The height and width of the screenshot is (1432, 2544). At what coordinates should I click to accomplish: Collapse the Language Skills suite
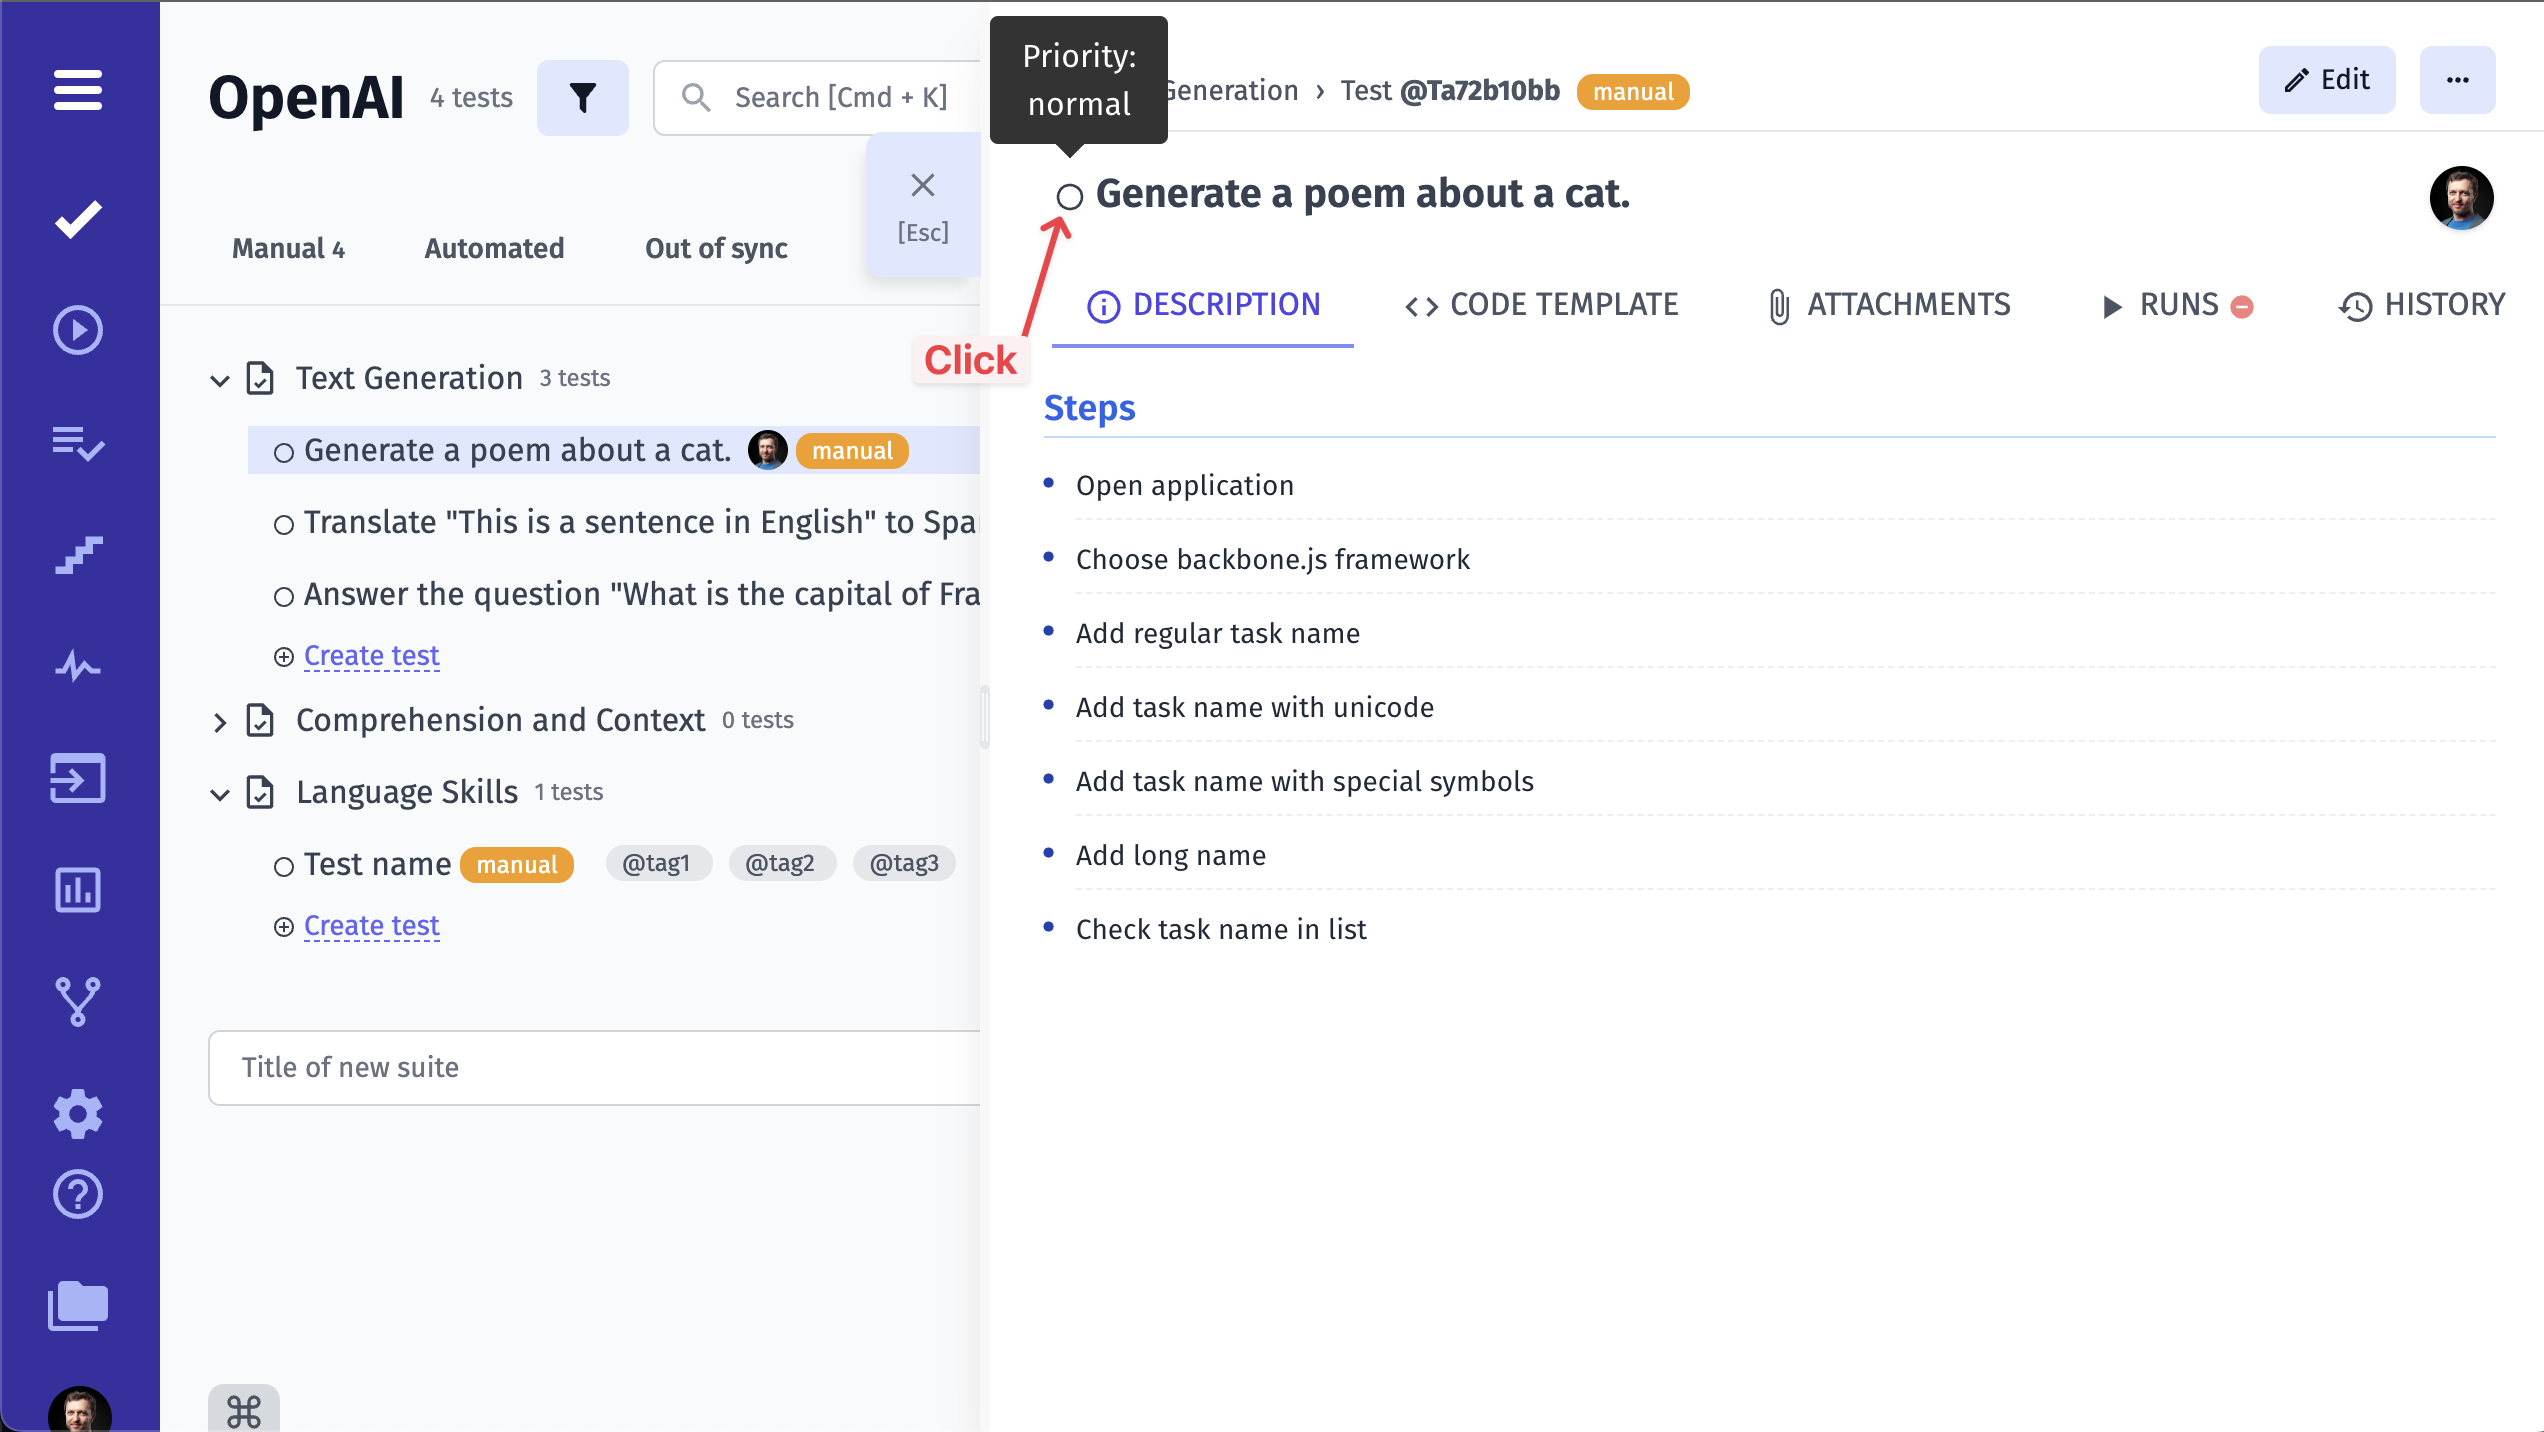221,794
